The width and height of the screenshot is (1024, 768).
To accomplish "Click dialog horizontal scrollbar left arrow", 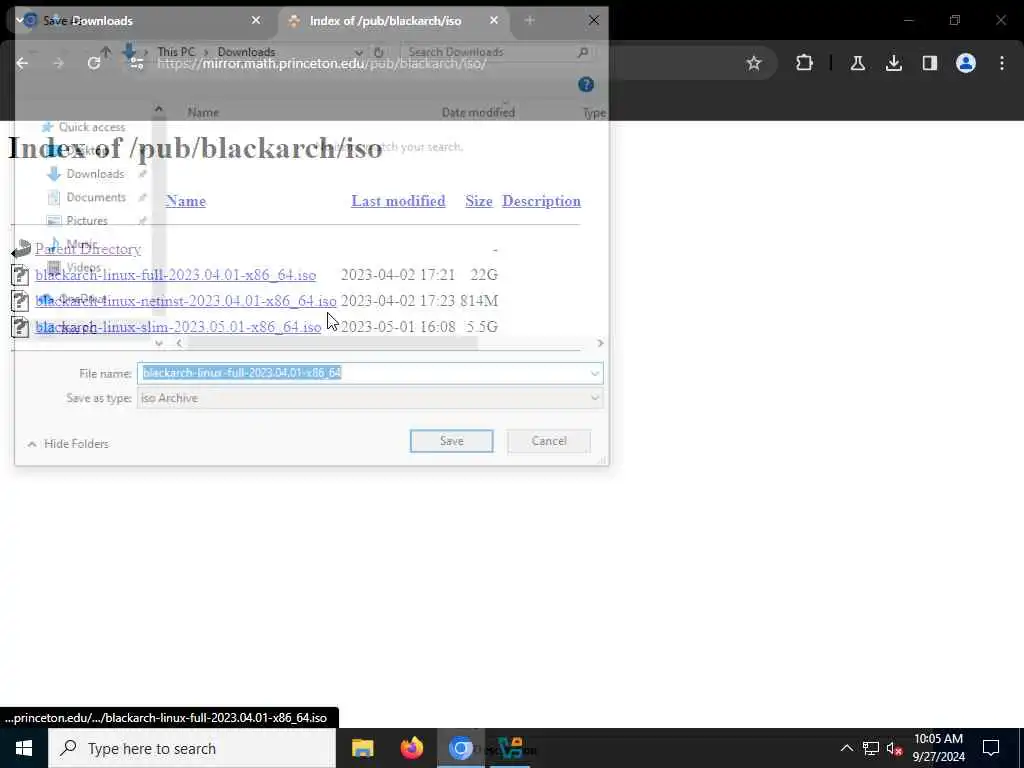I will point(179,344).
